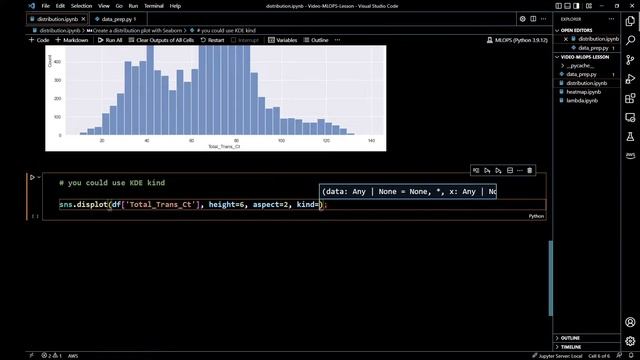Click the histogram output plot
The image size is (640, 360).
click(x=216, y=98)
